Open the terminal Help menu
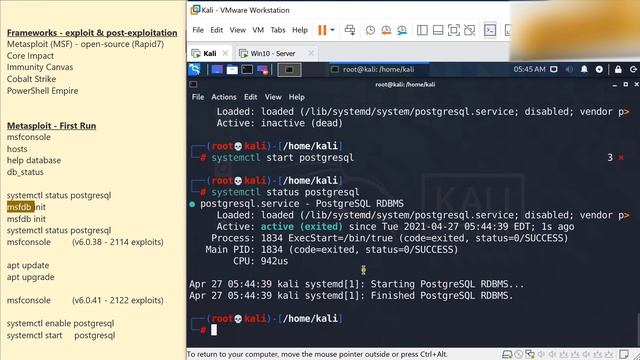This screenshot has width=640, height=360. click(x=297, y=97)
